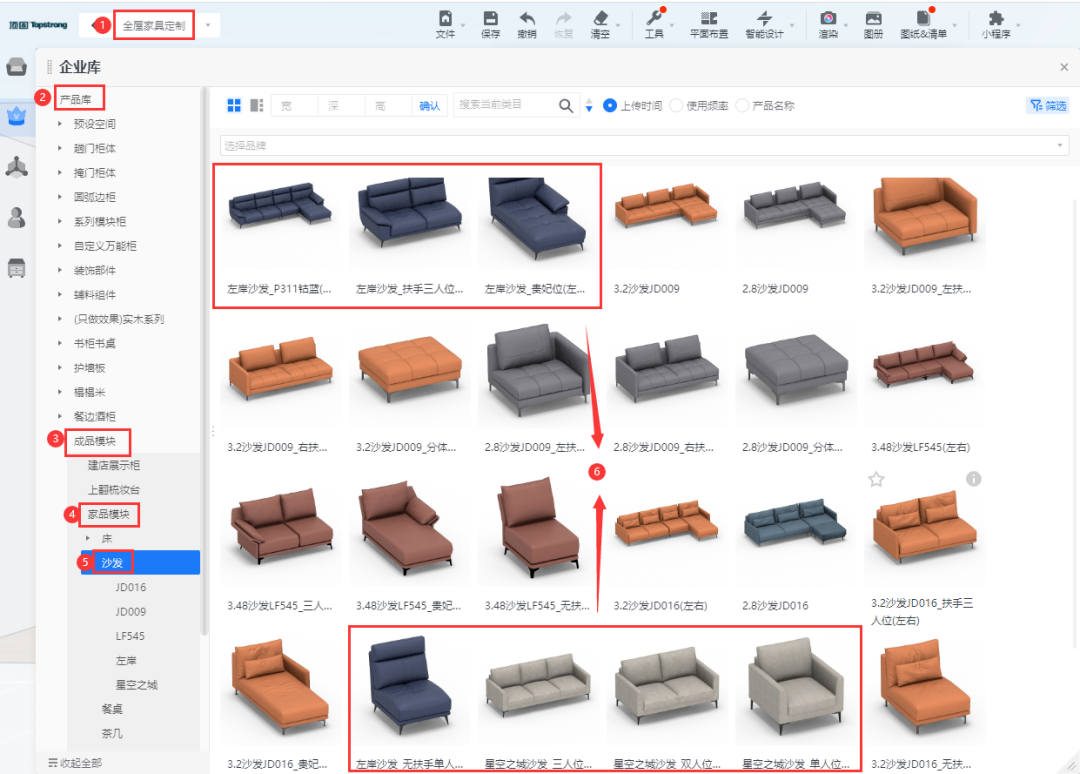Click the 智能设计 lightning icon
Screen dimensions: 1080x774
(x=764, y=19)
